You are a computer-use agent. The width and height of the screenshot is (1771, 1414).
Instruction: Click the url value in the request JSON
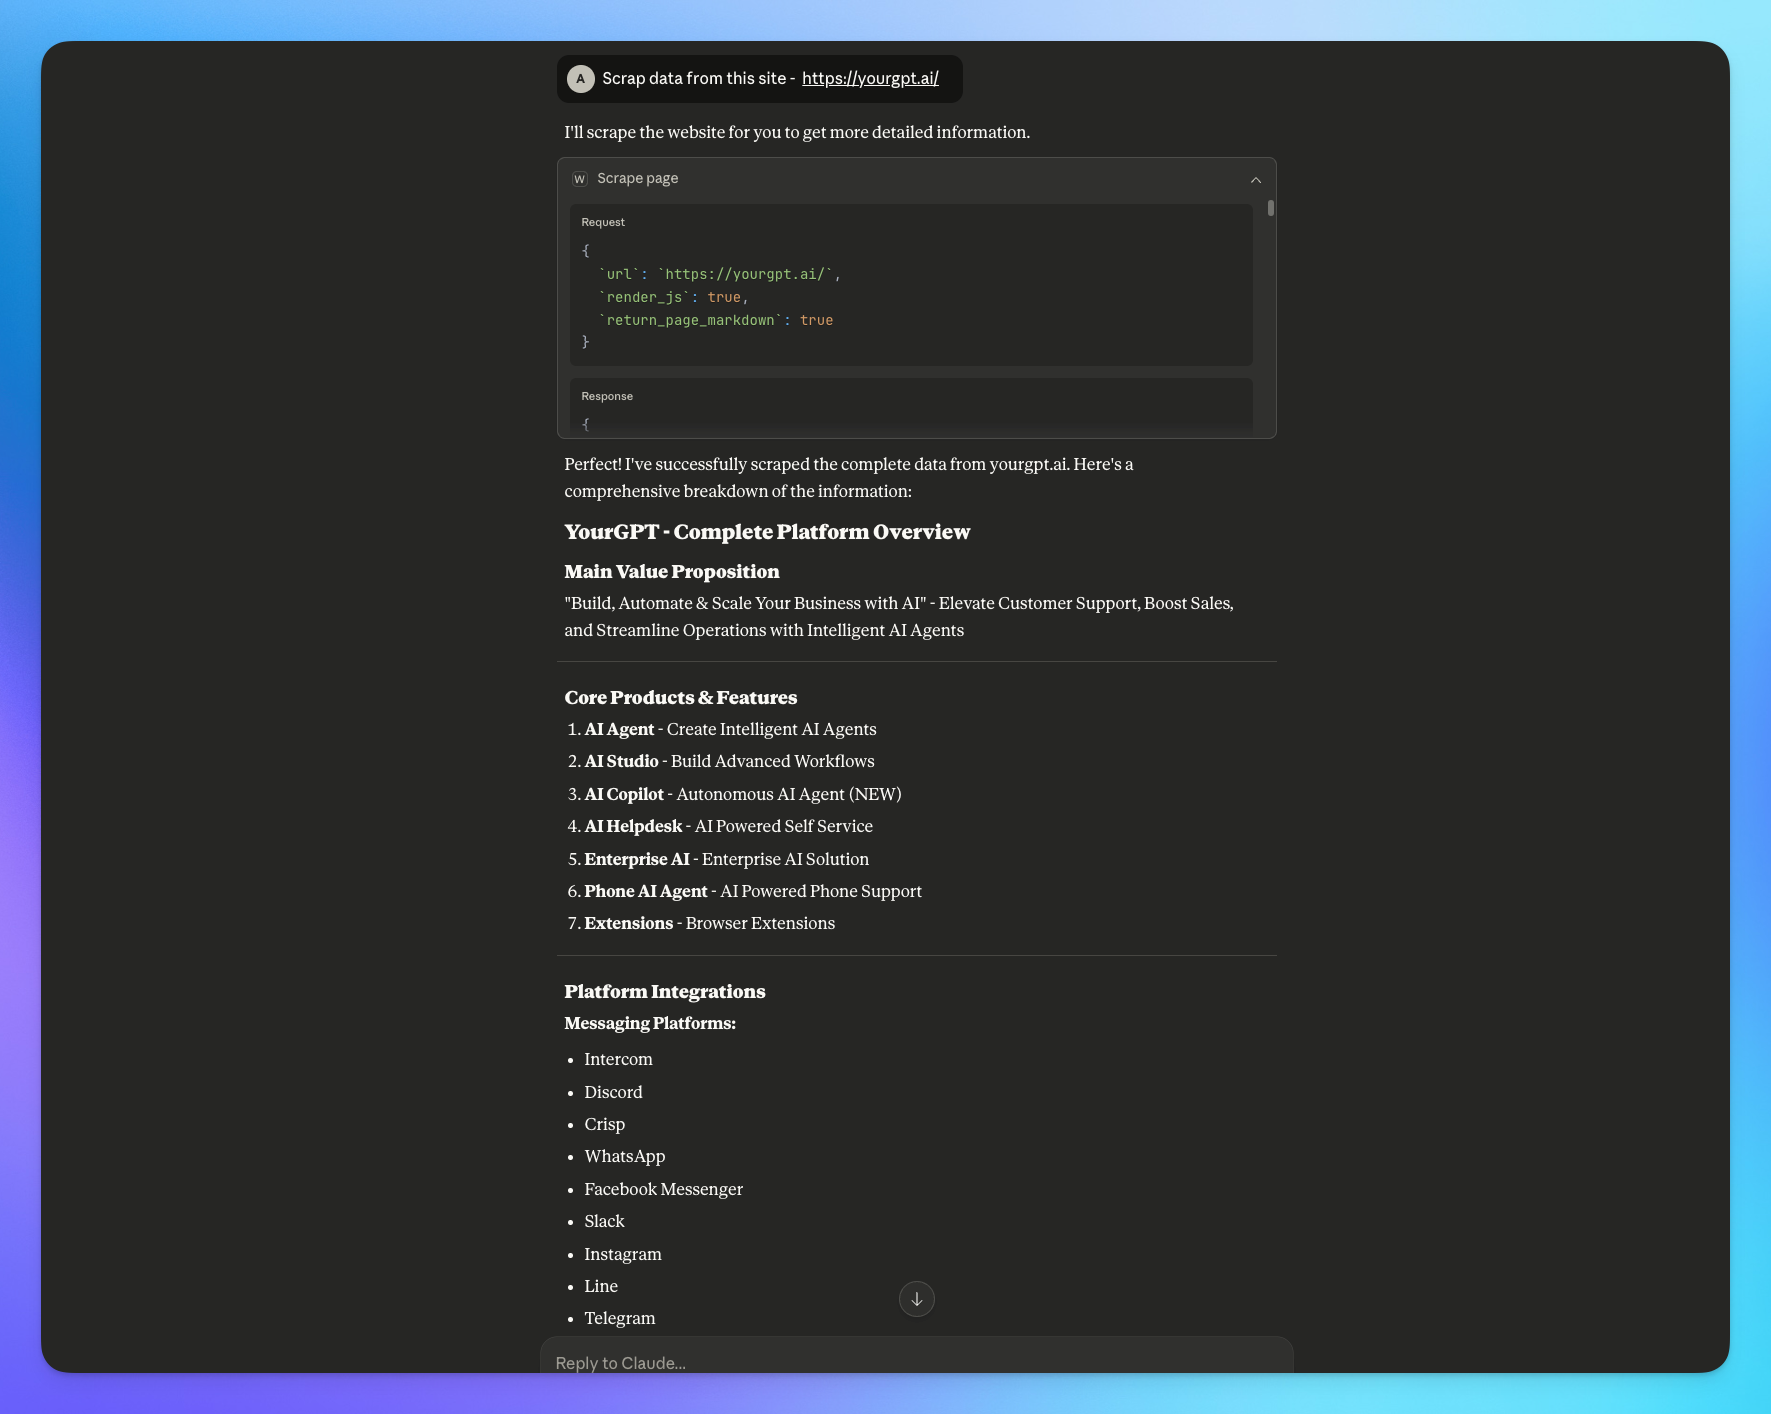tap(748, 275)
